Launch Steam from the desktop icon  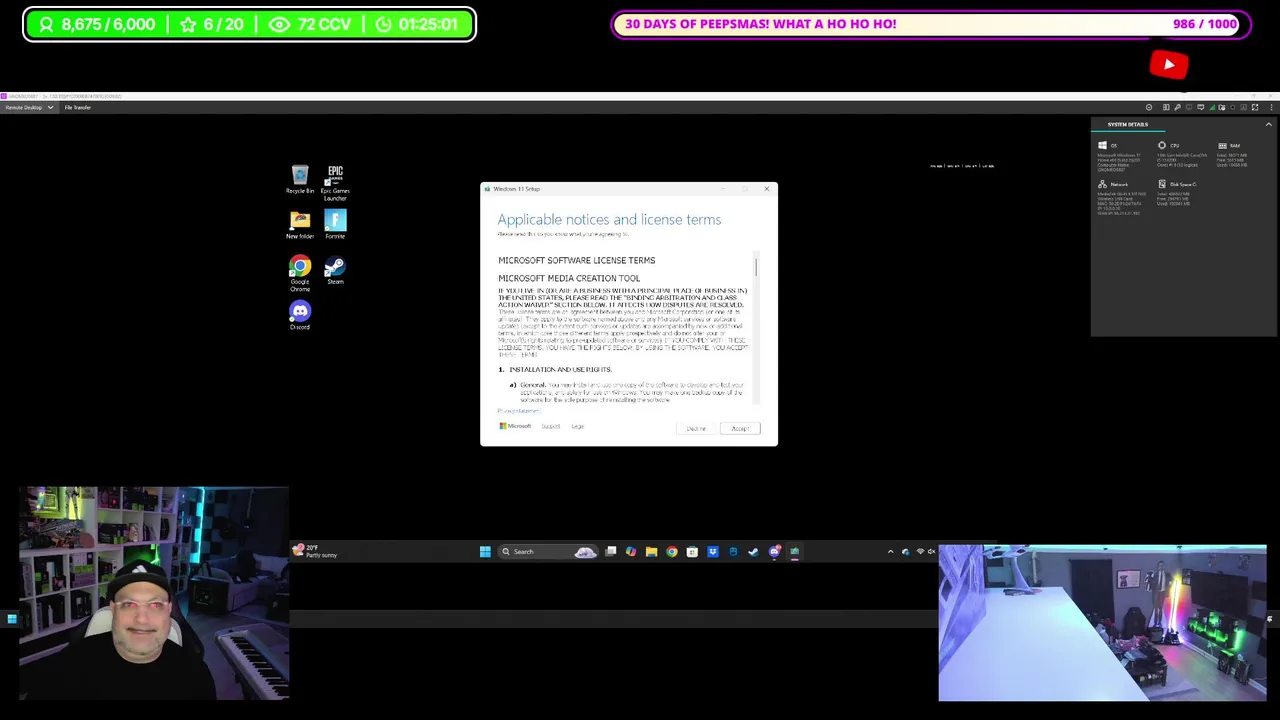[335, 270]
